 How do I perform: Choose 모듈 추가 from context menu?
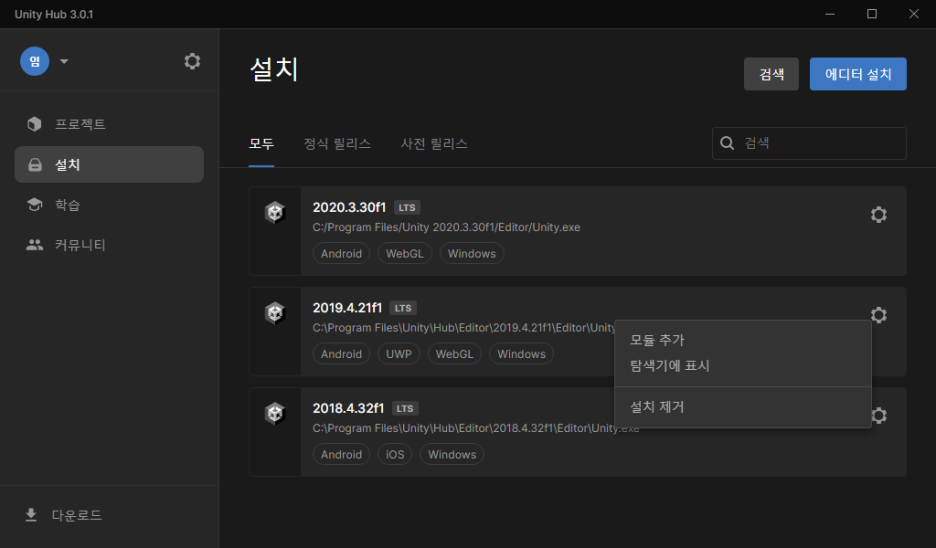coord(743,340)
